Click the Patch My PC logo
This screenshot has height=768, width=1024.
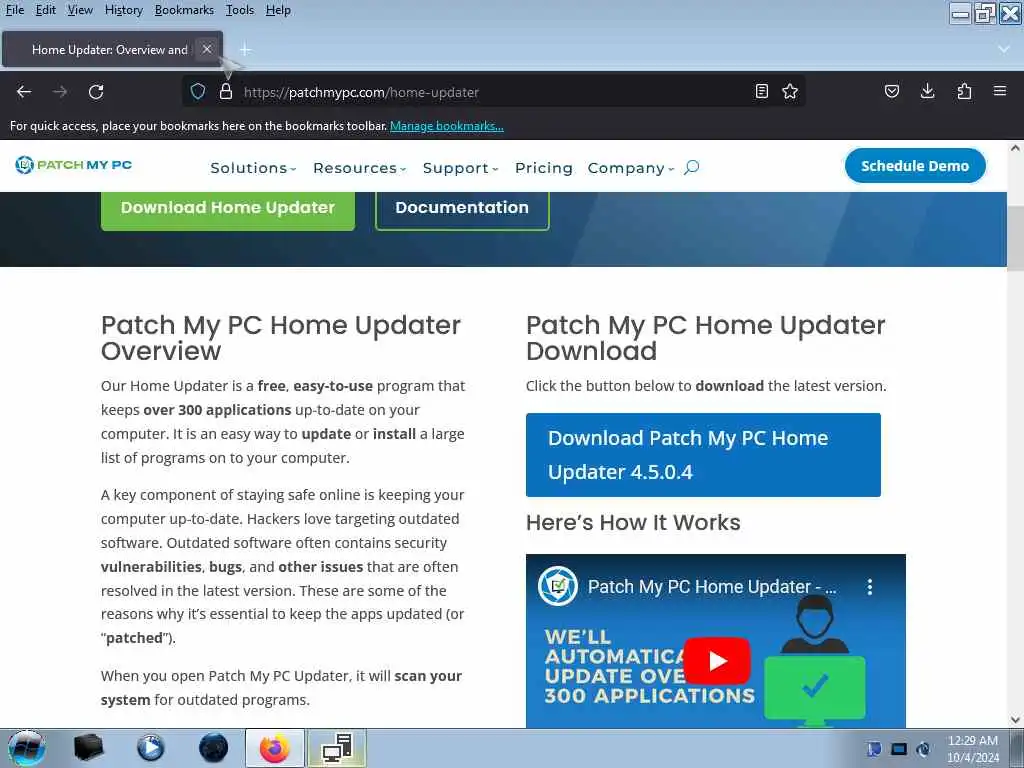pos(74,165)
